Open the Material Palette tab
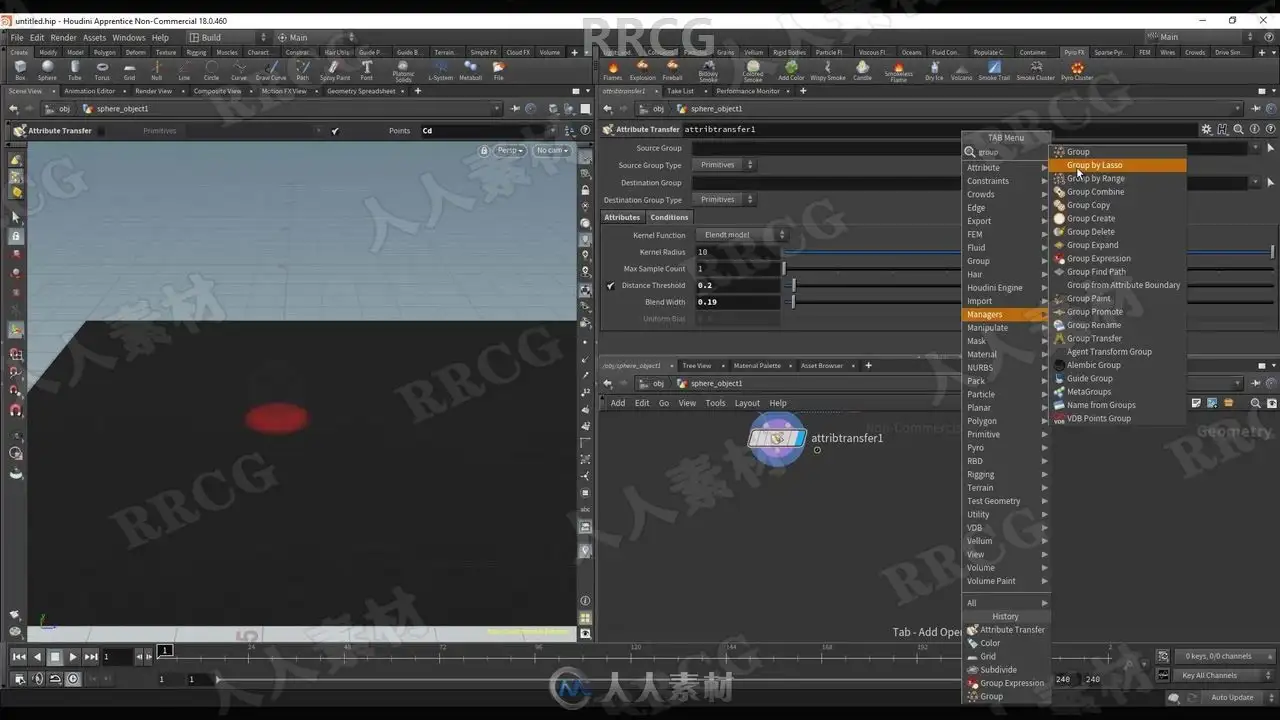Viewport: 1280px width, 720px height. (x=757, y=366)
